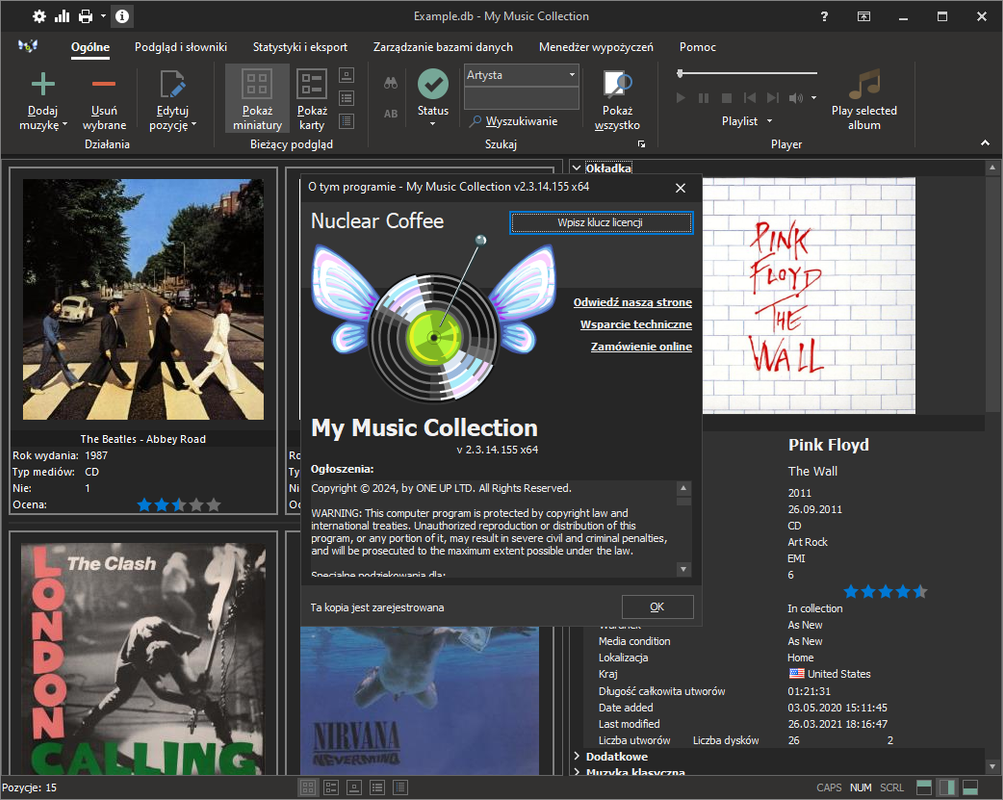1003x800 pixels.
Task: Select The Clash London Calling cover thumbnail
Action: [x=143, y=659]
